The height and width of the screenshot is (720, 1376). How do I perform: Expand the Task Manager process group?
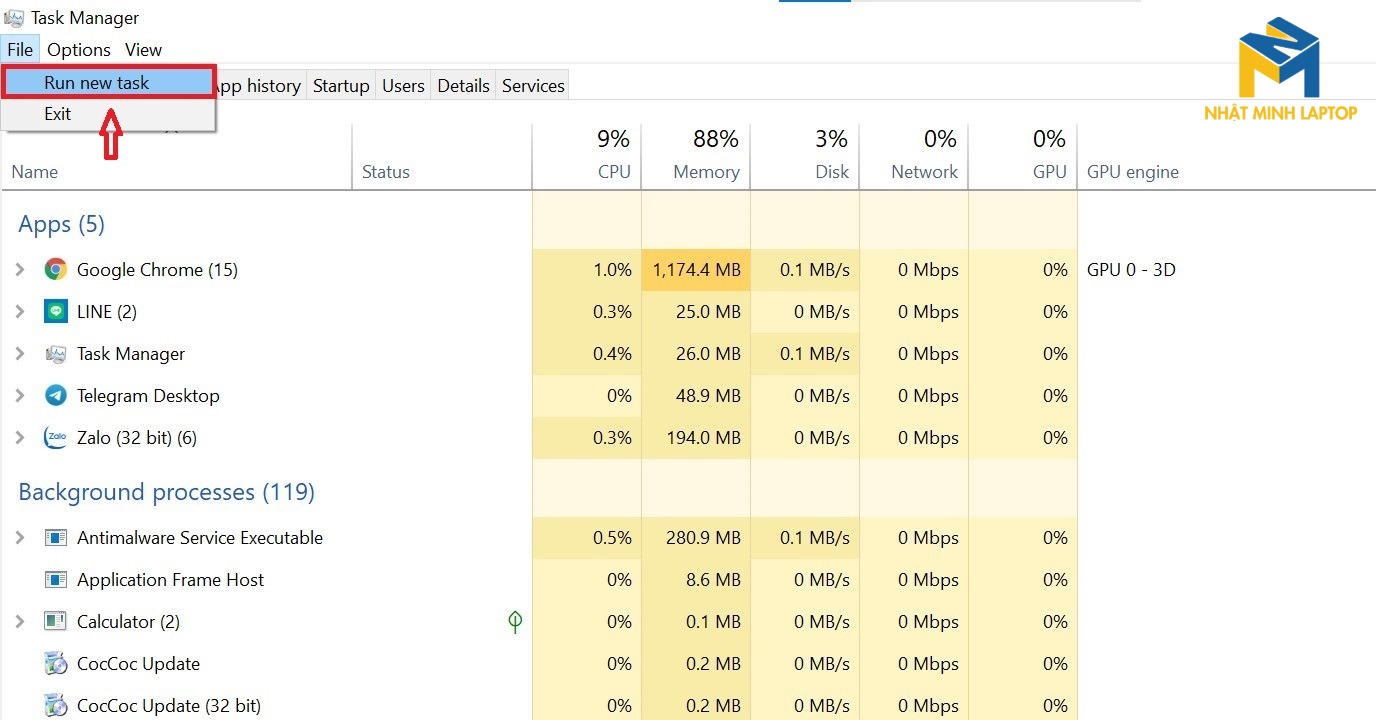point(19,353)
